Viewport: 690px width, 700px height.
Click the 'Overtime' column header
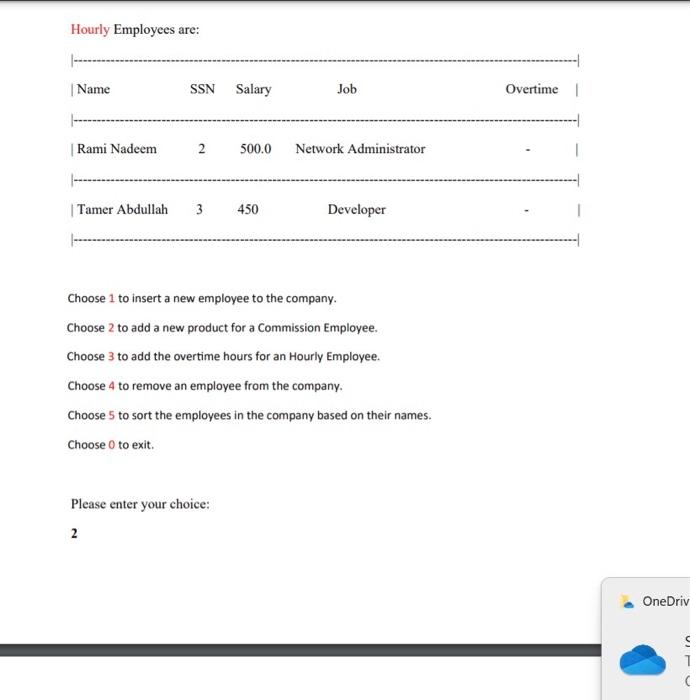click(x=532, y=89)
